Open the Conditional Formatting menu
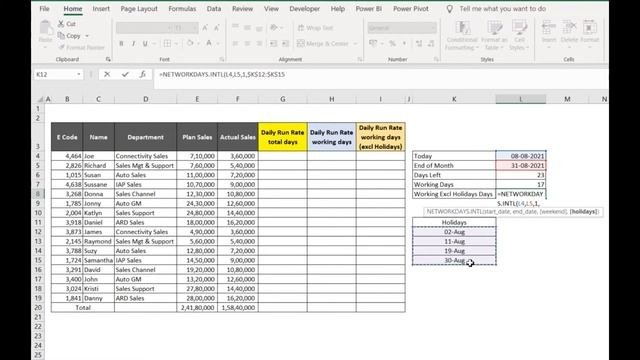 [x=462, y=36]
